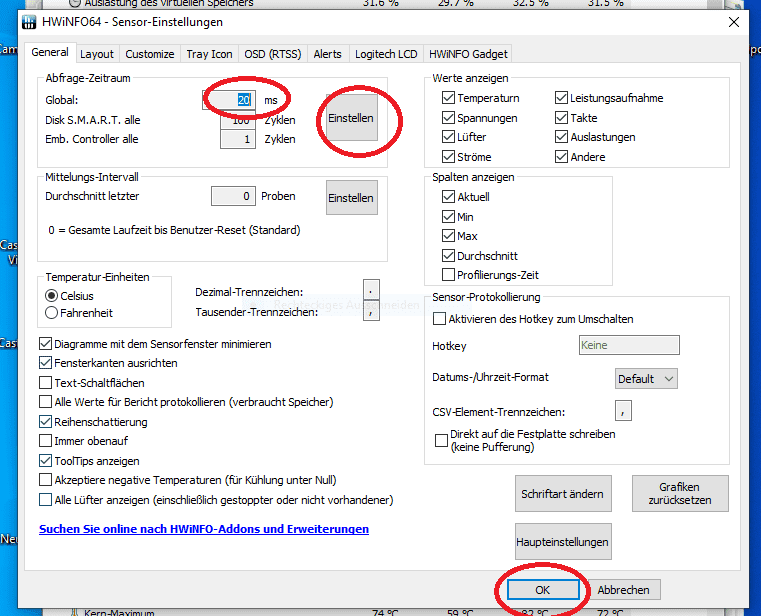Screen dimensions: 761x616
Task: Click the Dezimal-Trennzeichen field
Action: point(371,292)
